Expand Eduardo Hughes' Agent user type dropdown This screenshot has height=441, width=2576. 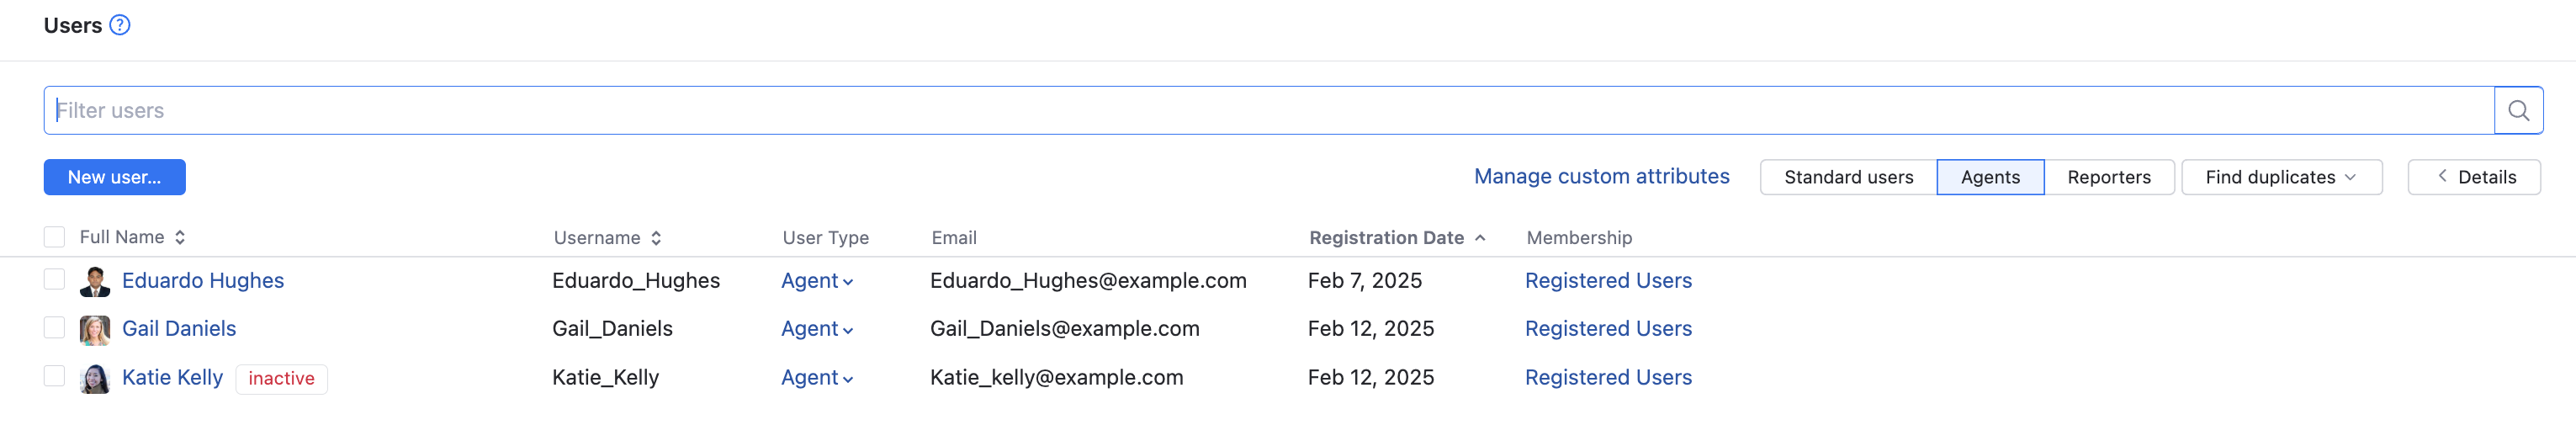817,281
